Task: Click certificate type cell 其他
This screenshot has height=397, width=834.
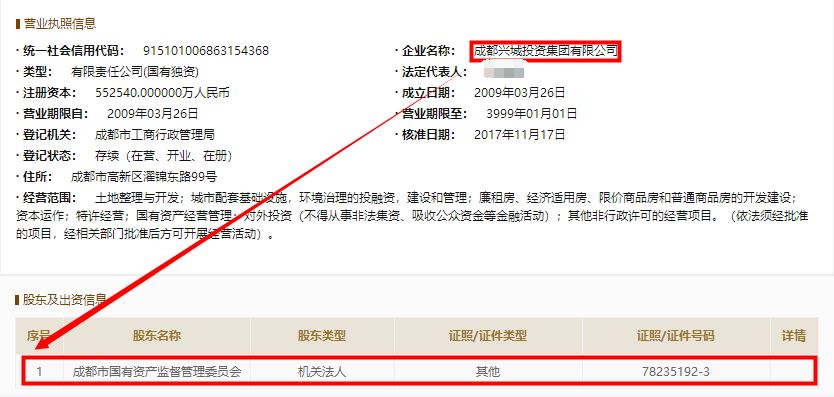Action: 488,371
